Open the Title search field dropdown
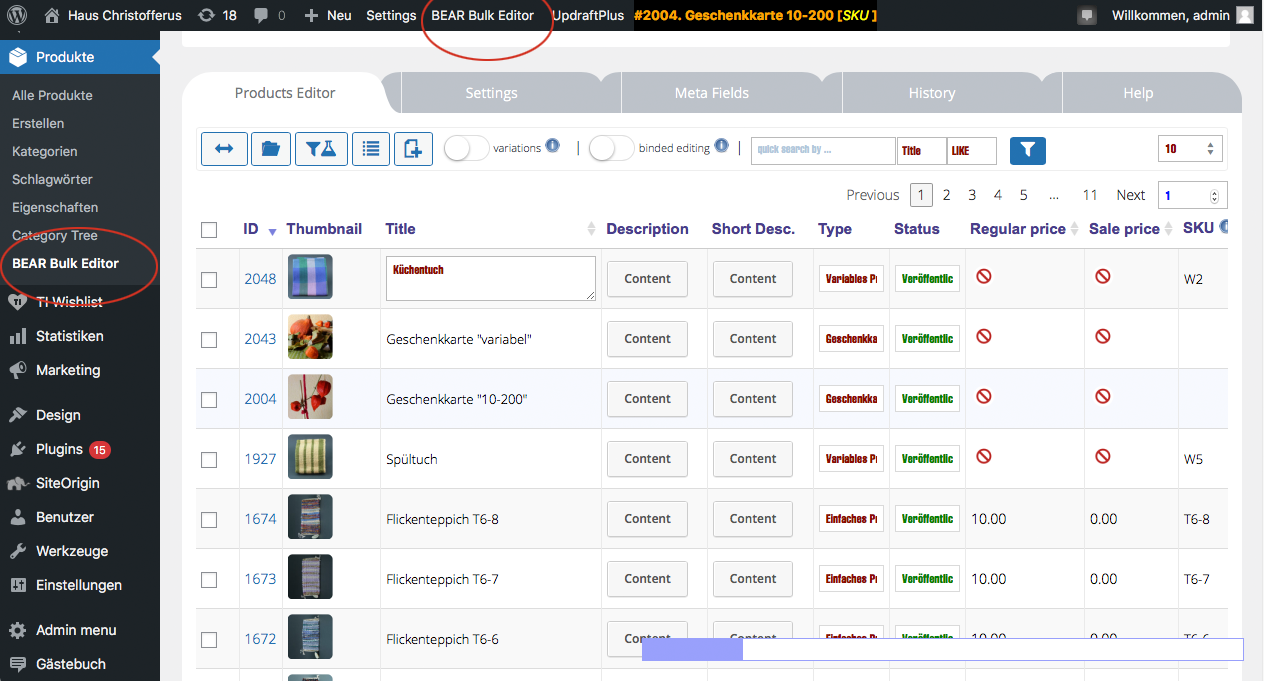Viewport: 1264px width, 681px height. (x=922, y=151)
